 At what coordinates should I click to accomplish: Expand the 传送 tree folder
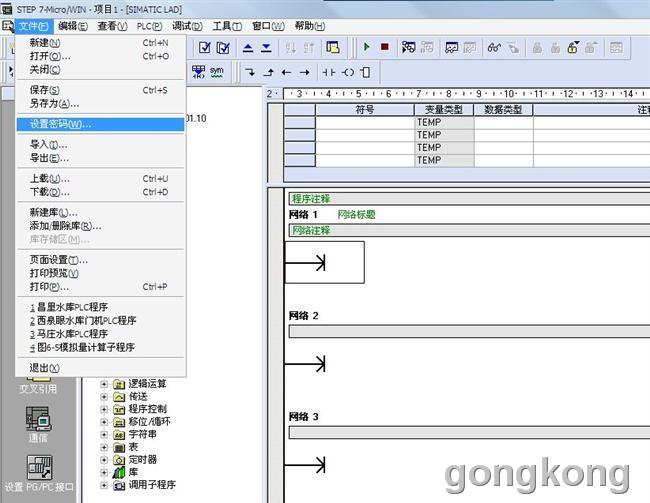[x=104, y=397]
